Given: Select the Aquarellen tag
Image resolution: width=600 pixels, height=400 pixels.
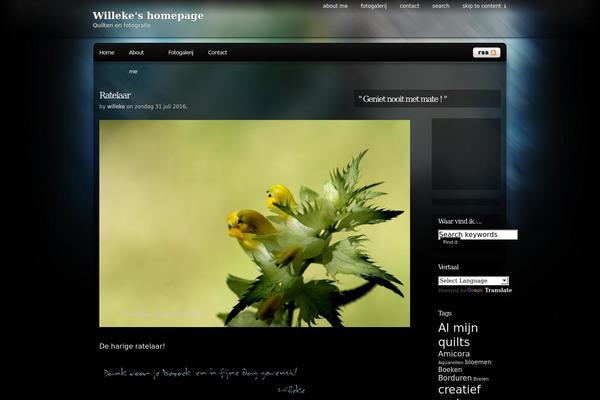Looking at the screenshot, I should click(x=451, y=362).
